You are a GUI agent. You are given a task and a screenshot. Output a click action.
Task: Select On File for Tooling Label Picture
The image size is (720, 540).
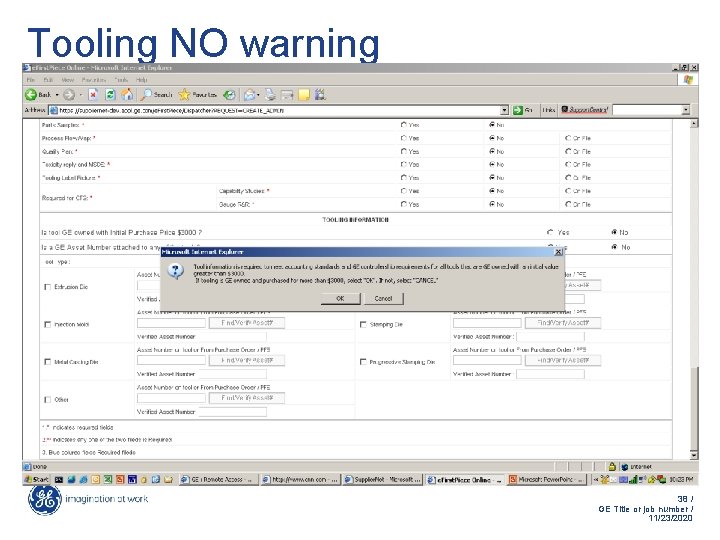click(x=568, y=177)
